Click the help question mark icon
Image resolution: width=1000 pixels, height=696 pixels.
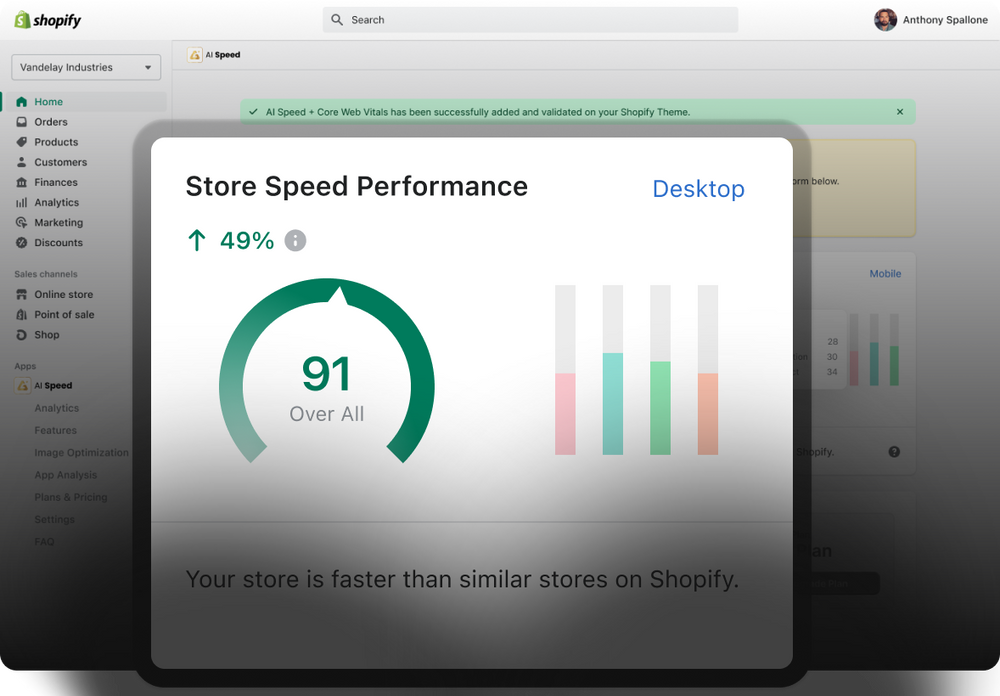pos(894,452)
